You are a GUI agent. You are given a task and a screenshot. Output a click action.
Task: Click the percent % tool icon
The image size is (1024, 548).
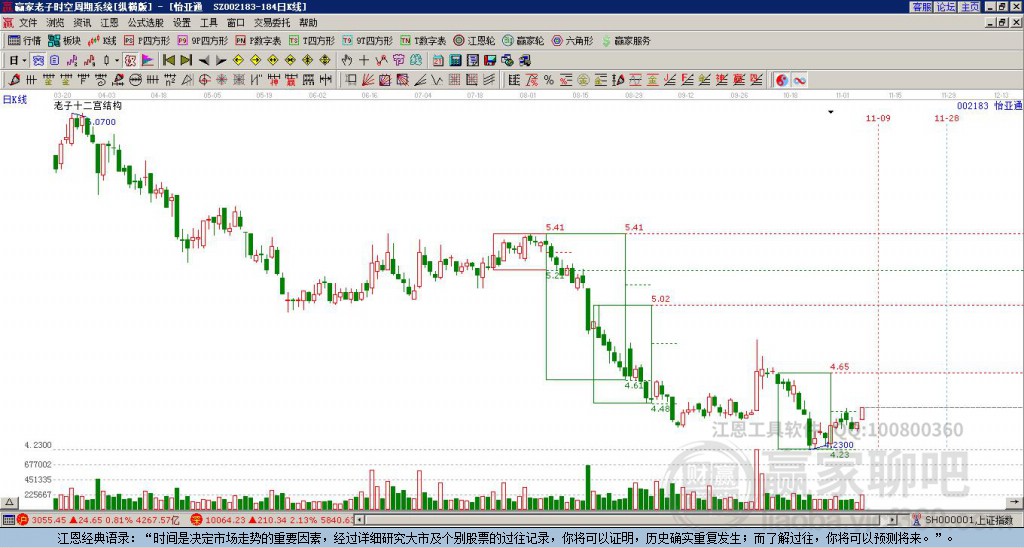pos(549,80)
